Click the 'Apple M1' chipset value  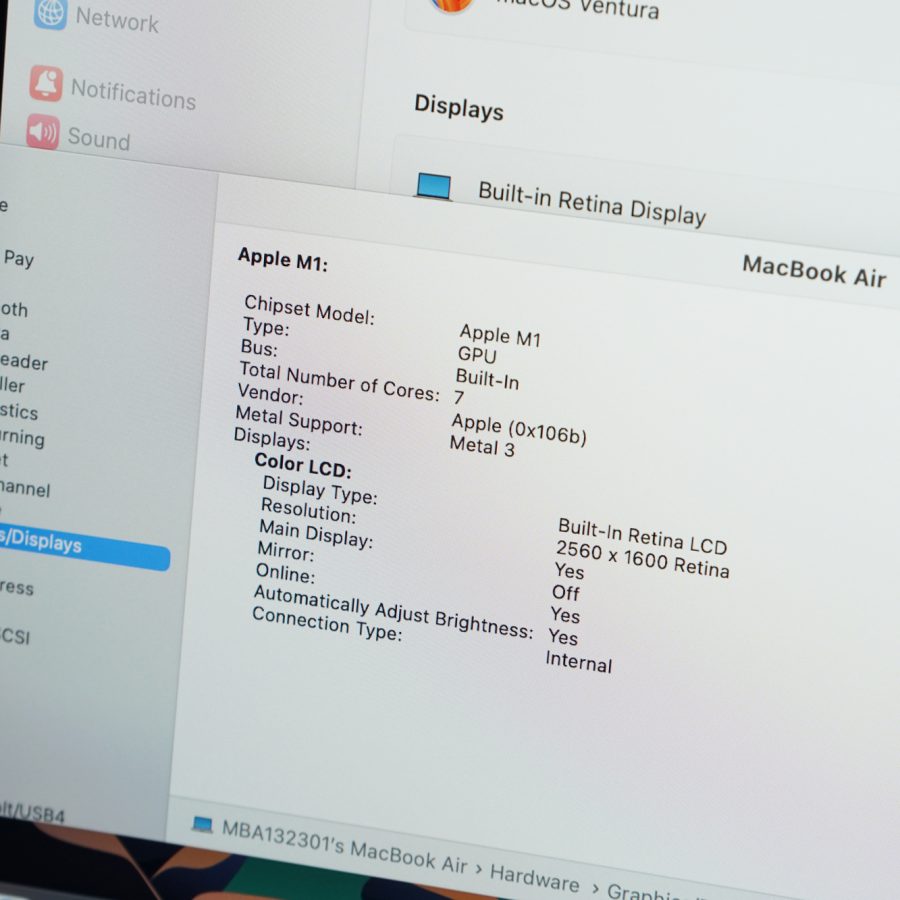click(x=500, y=335)
